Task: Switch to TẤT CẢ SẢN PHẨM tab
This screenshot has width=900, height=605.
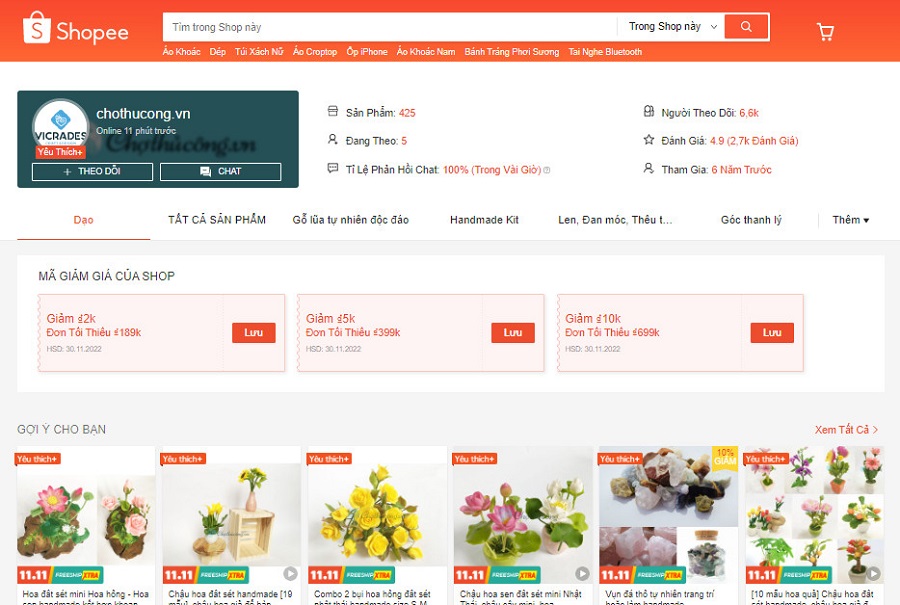Action: tap(217, 220)
